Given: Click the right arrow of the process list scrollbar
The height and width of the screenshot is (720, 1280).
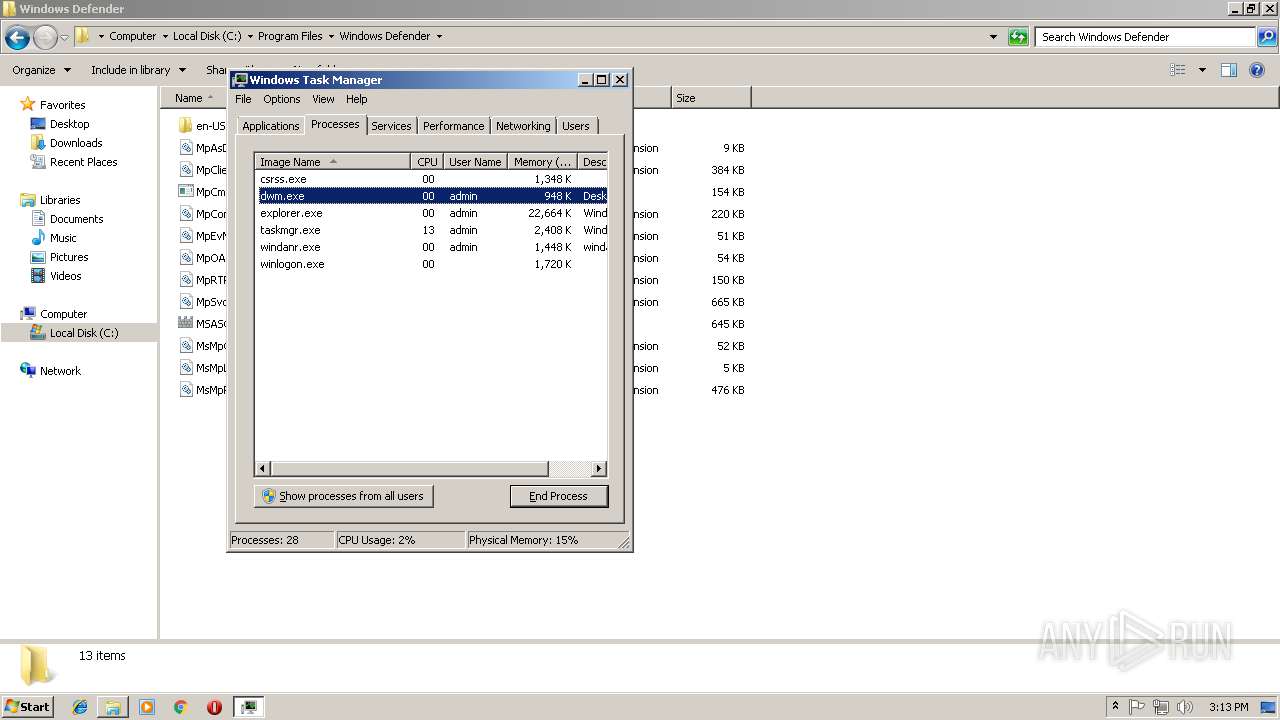Looking at the screenshot, I should (x=599, y=468).
